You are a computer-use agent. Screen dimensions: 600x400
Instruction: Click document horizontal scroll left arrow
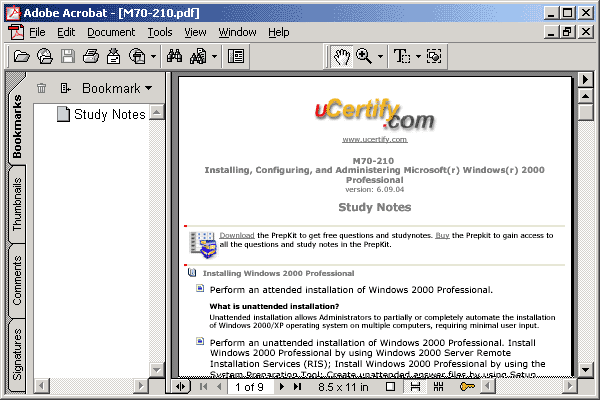[488, 385]
